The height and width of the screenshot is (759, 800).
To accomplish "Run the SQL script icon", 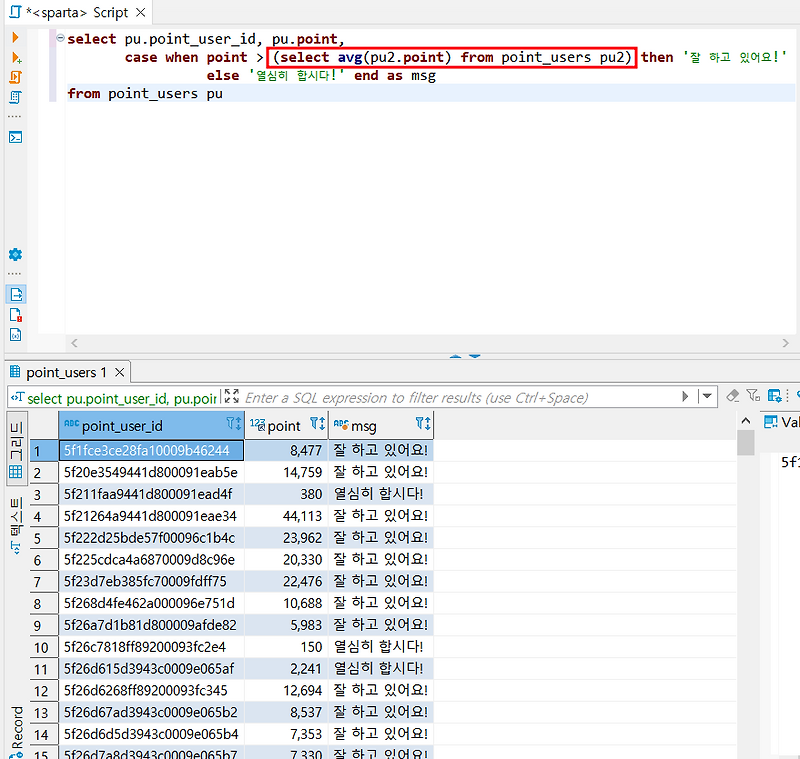I will coord(15,77).
